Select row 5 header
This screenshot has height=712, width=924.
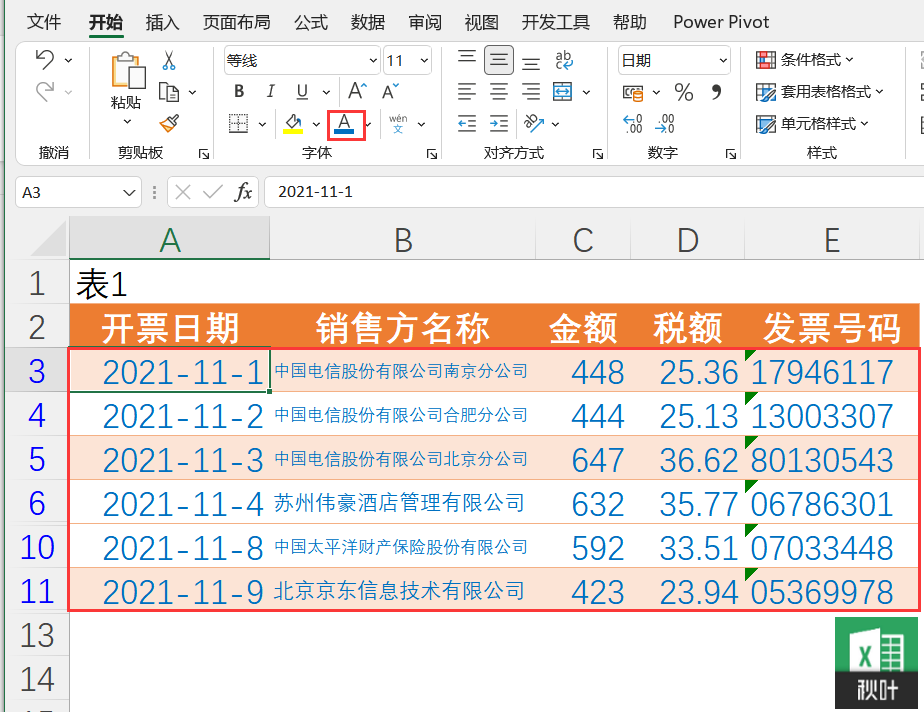37,459
